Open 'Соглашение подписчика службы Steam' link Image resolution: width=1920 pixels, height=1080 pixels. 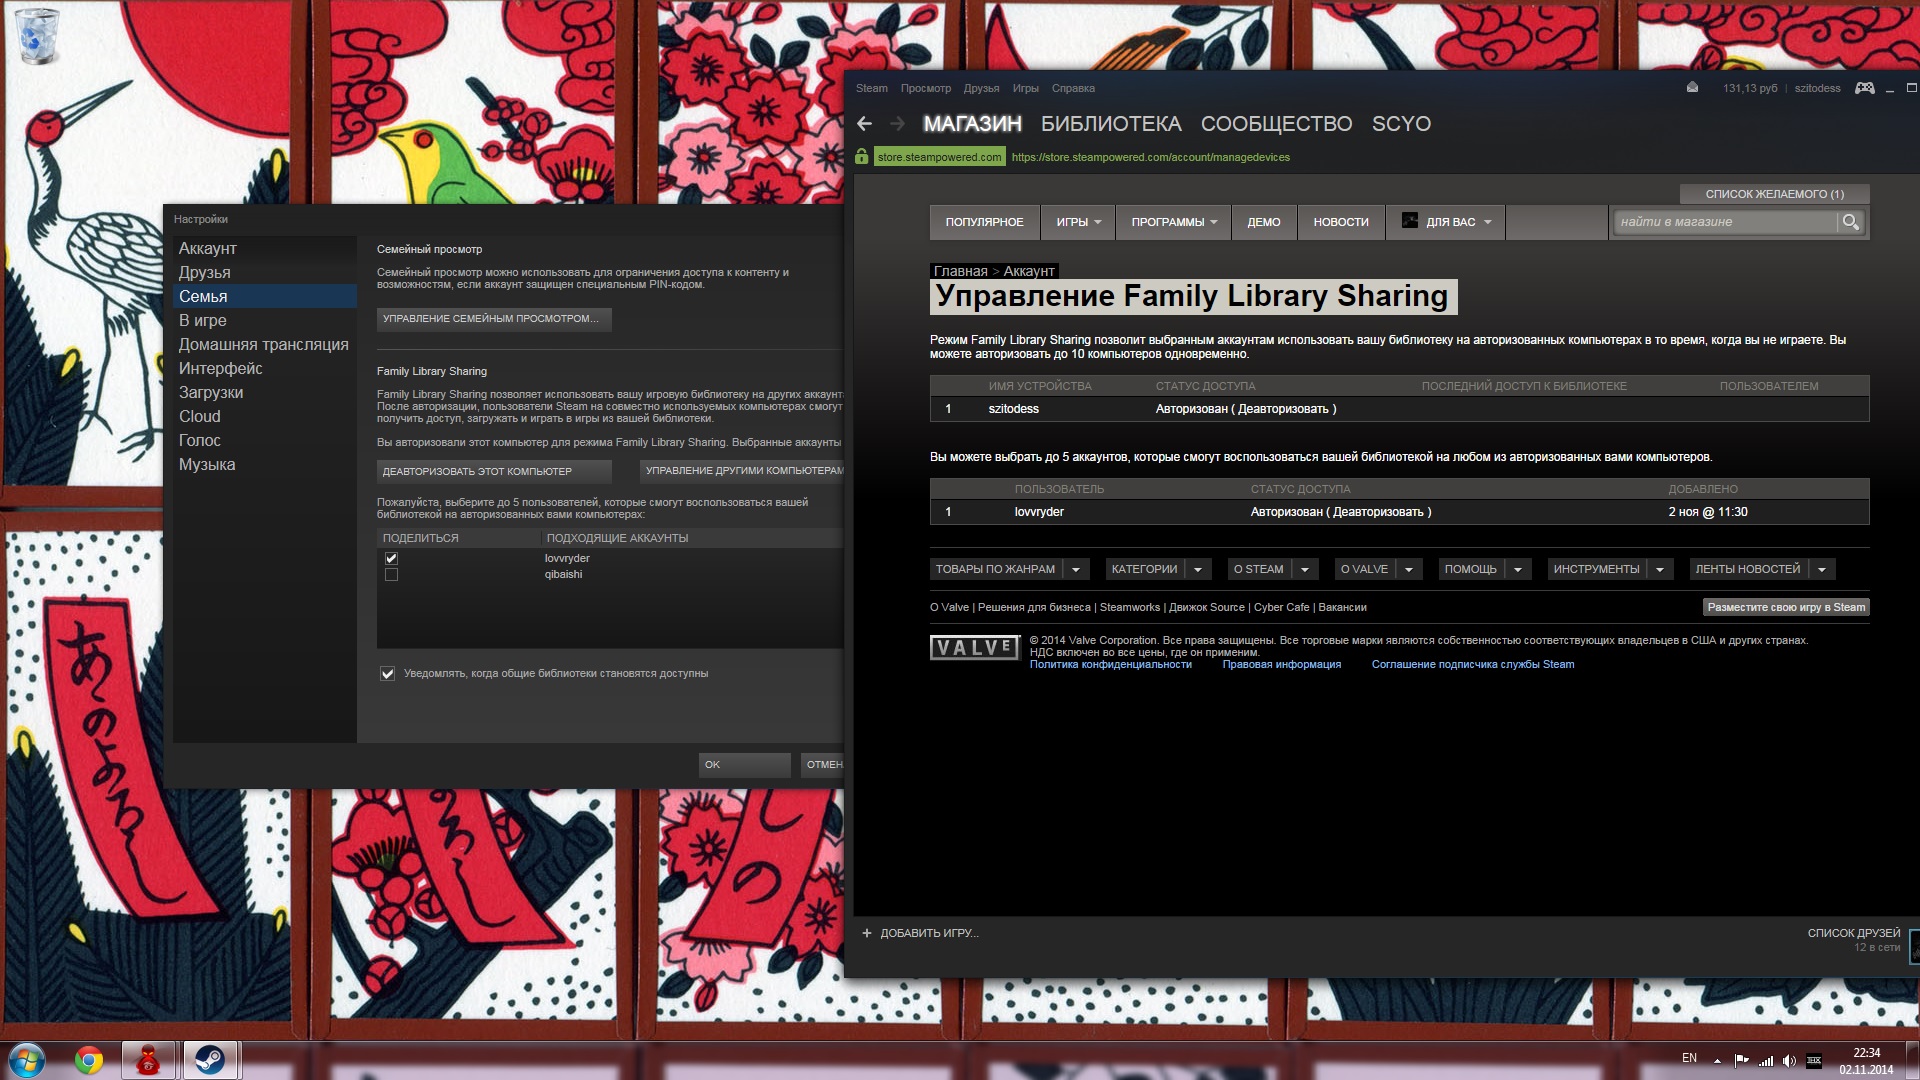[1472, 665]
